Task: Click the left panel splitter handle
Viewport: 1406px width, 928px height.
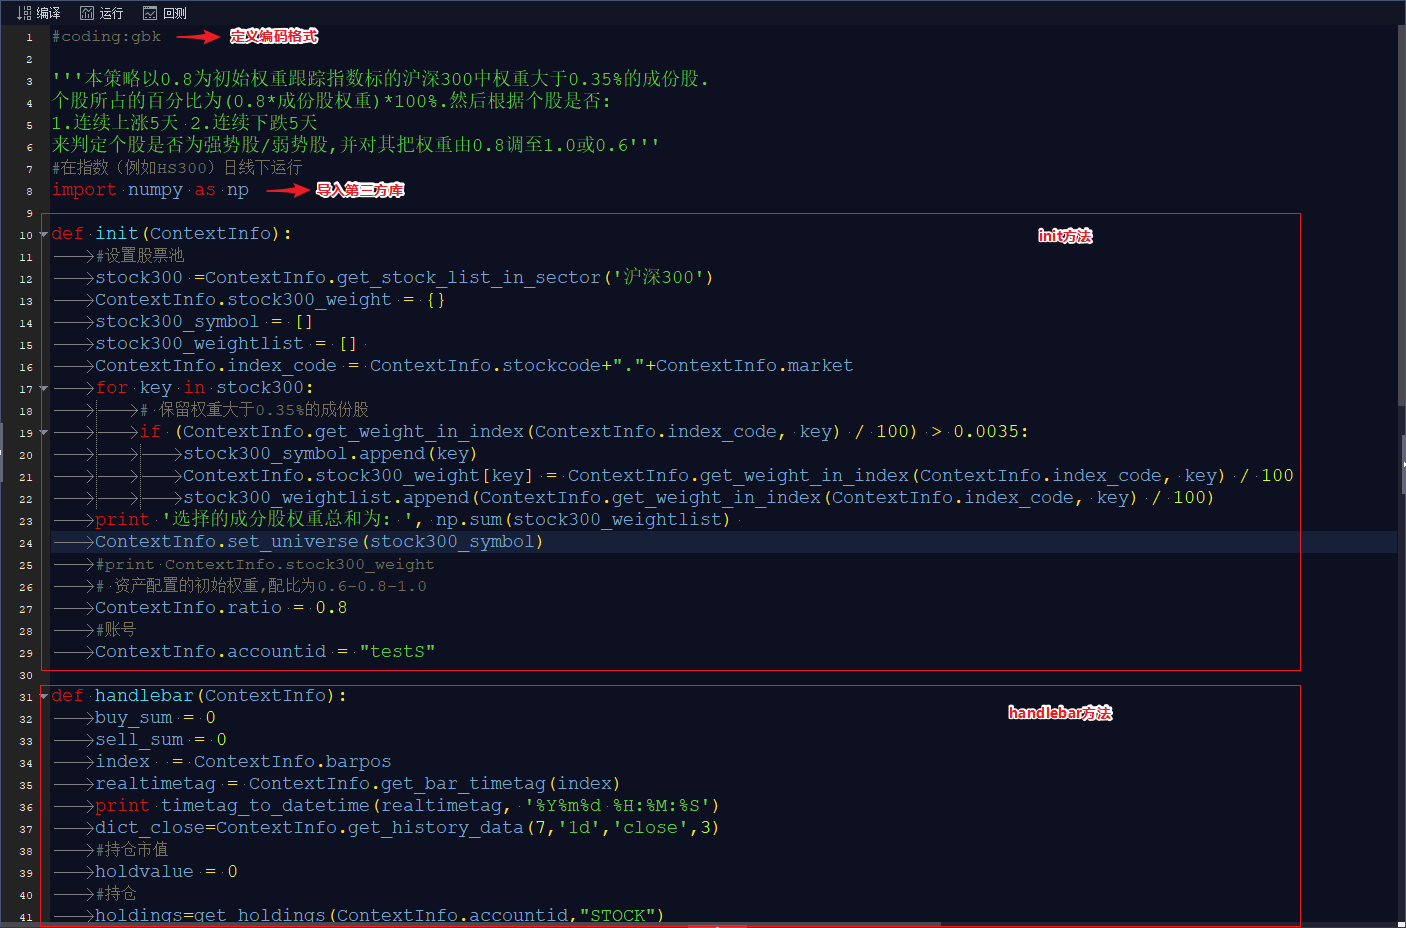Action: [2, 438]
